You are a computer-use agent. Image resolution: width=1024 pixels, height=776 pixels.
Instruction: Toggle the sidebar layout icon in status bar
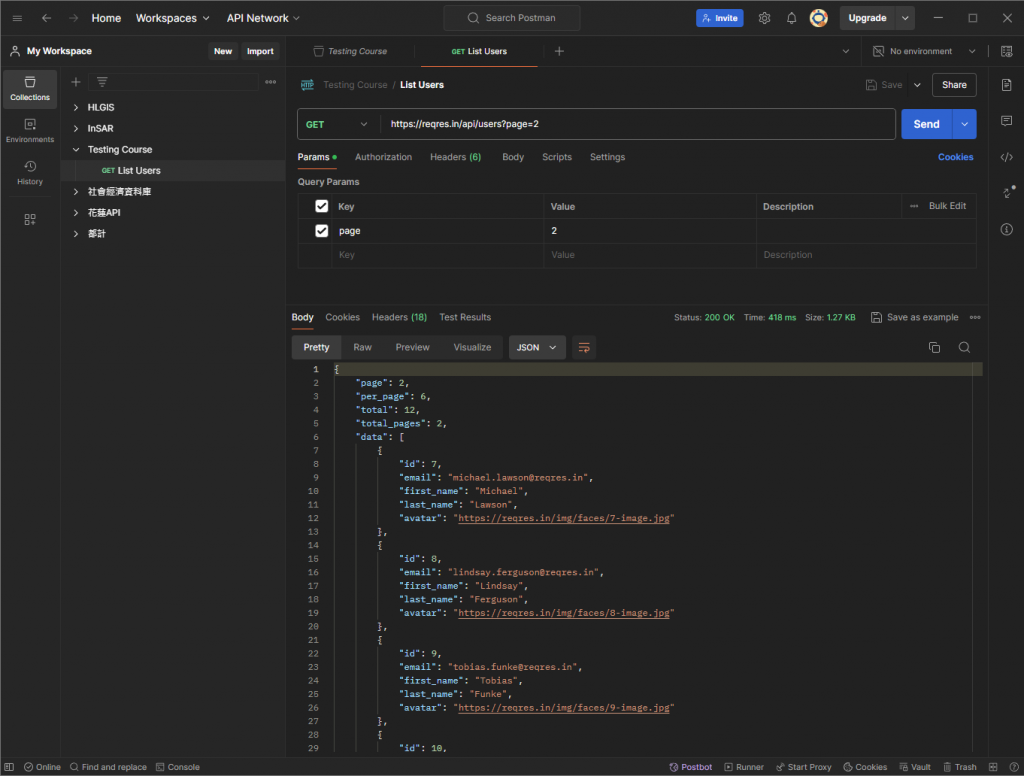9,767
